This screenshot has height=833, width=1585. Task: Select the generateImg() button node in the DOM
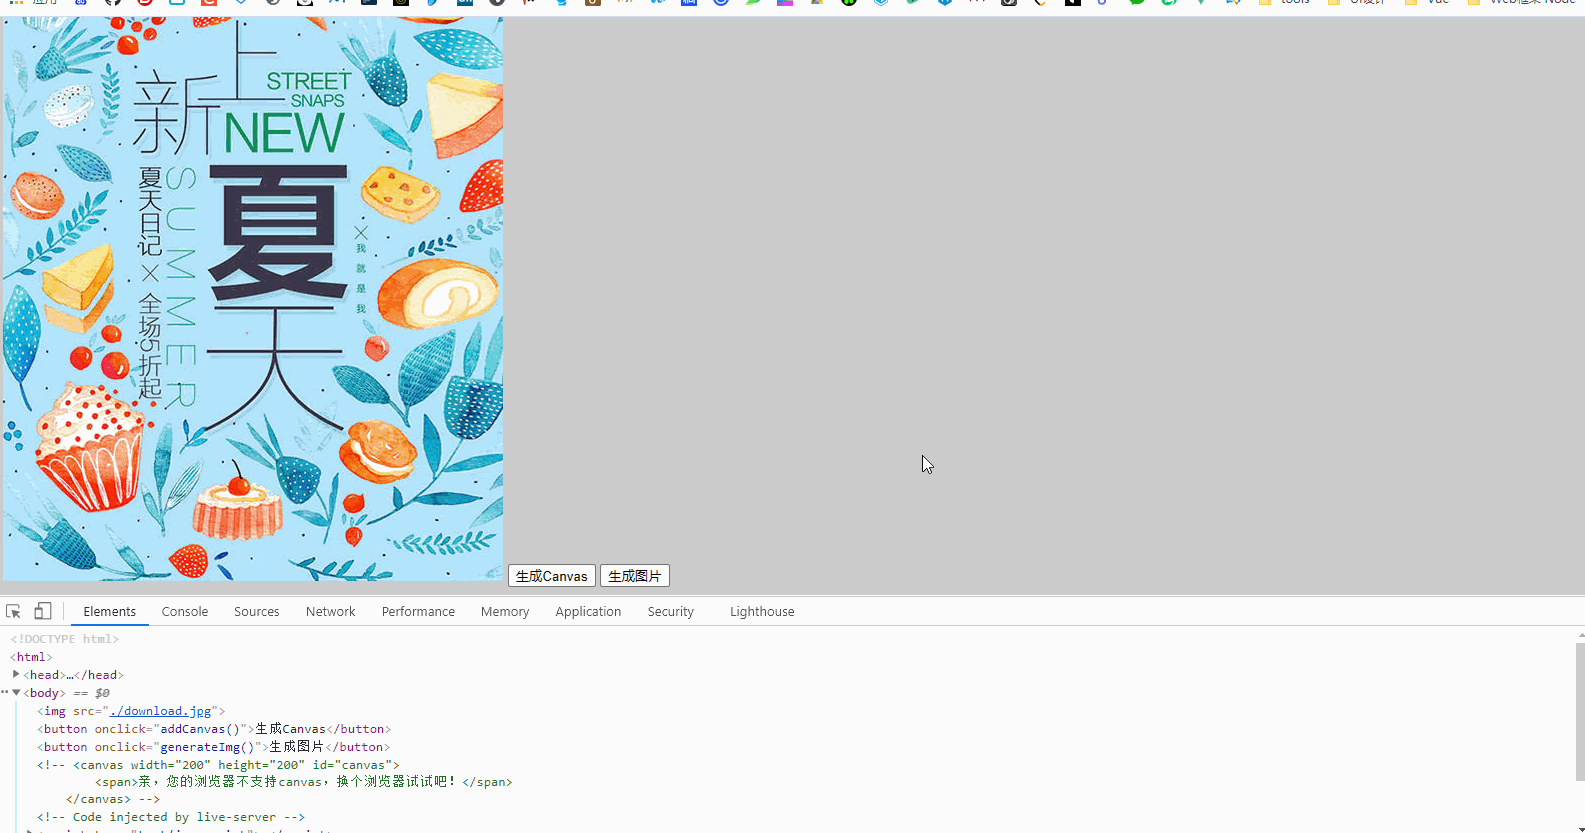(214, 747)
